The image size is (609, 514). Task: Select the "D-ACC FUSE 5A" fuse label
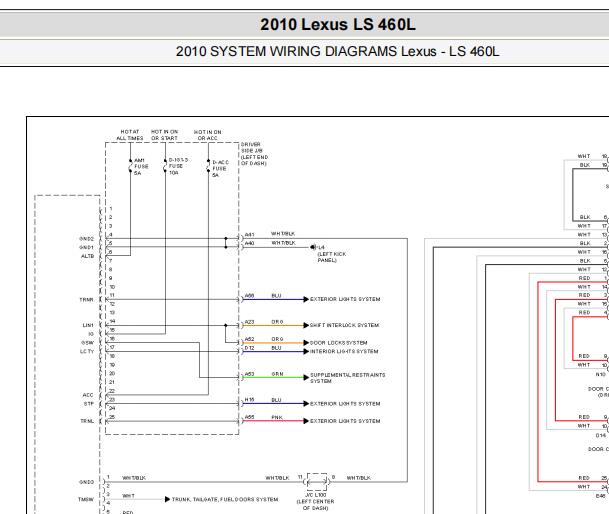[x=220, y=169]
